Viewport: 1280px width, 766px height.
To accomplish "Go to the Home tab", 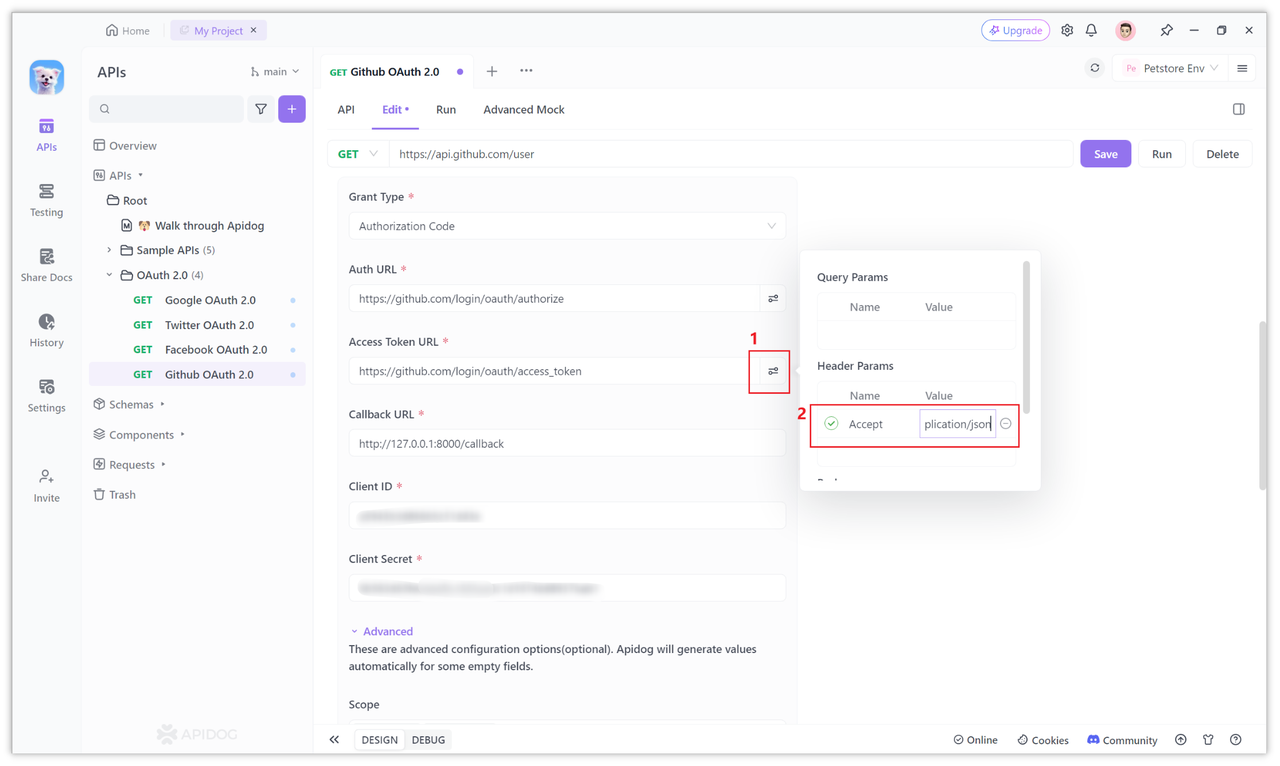I will click(x=128, y=30).
